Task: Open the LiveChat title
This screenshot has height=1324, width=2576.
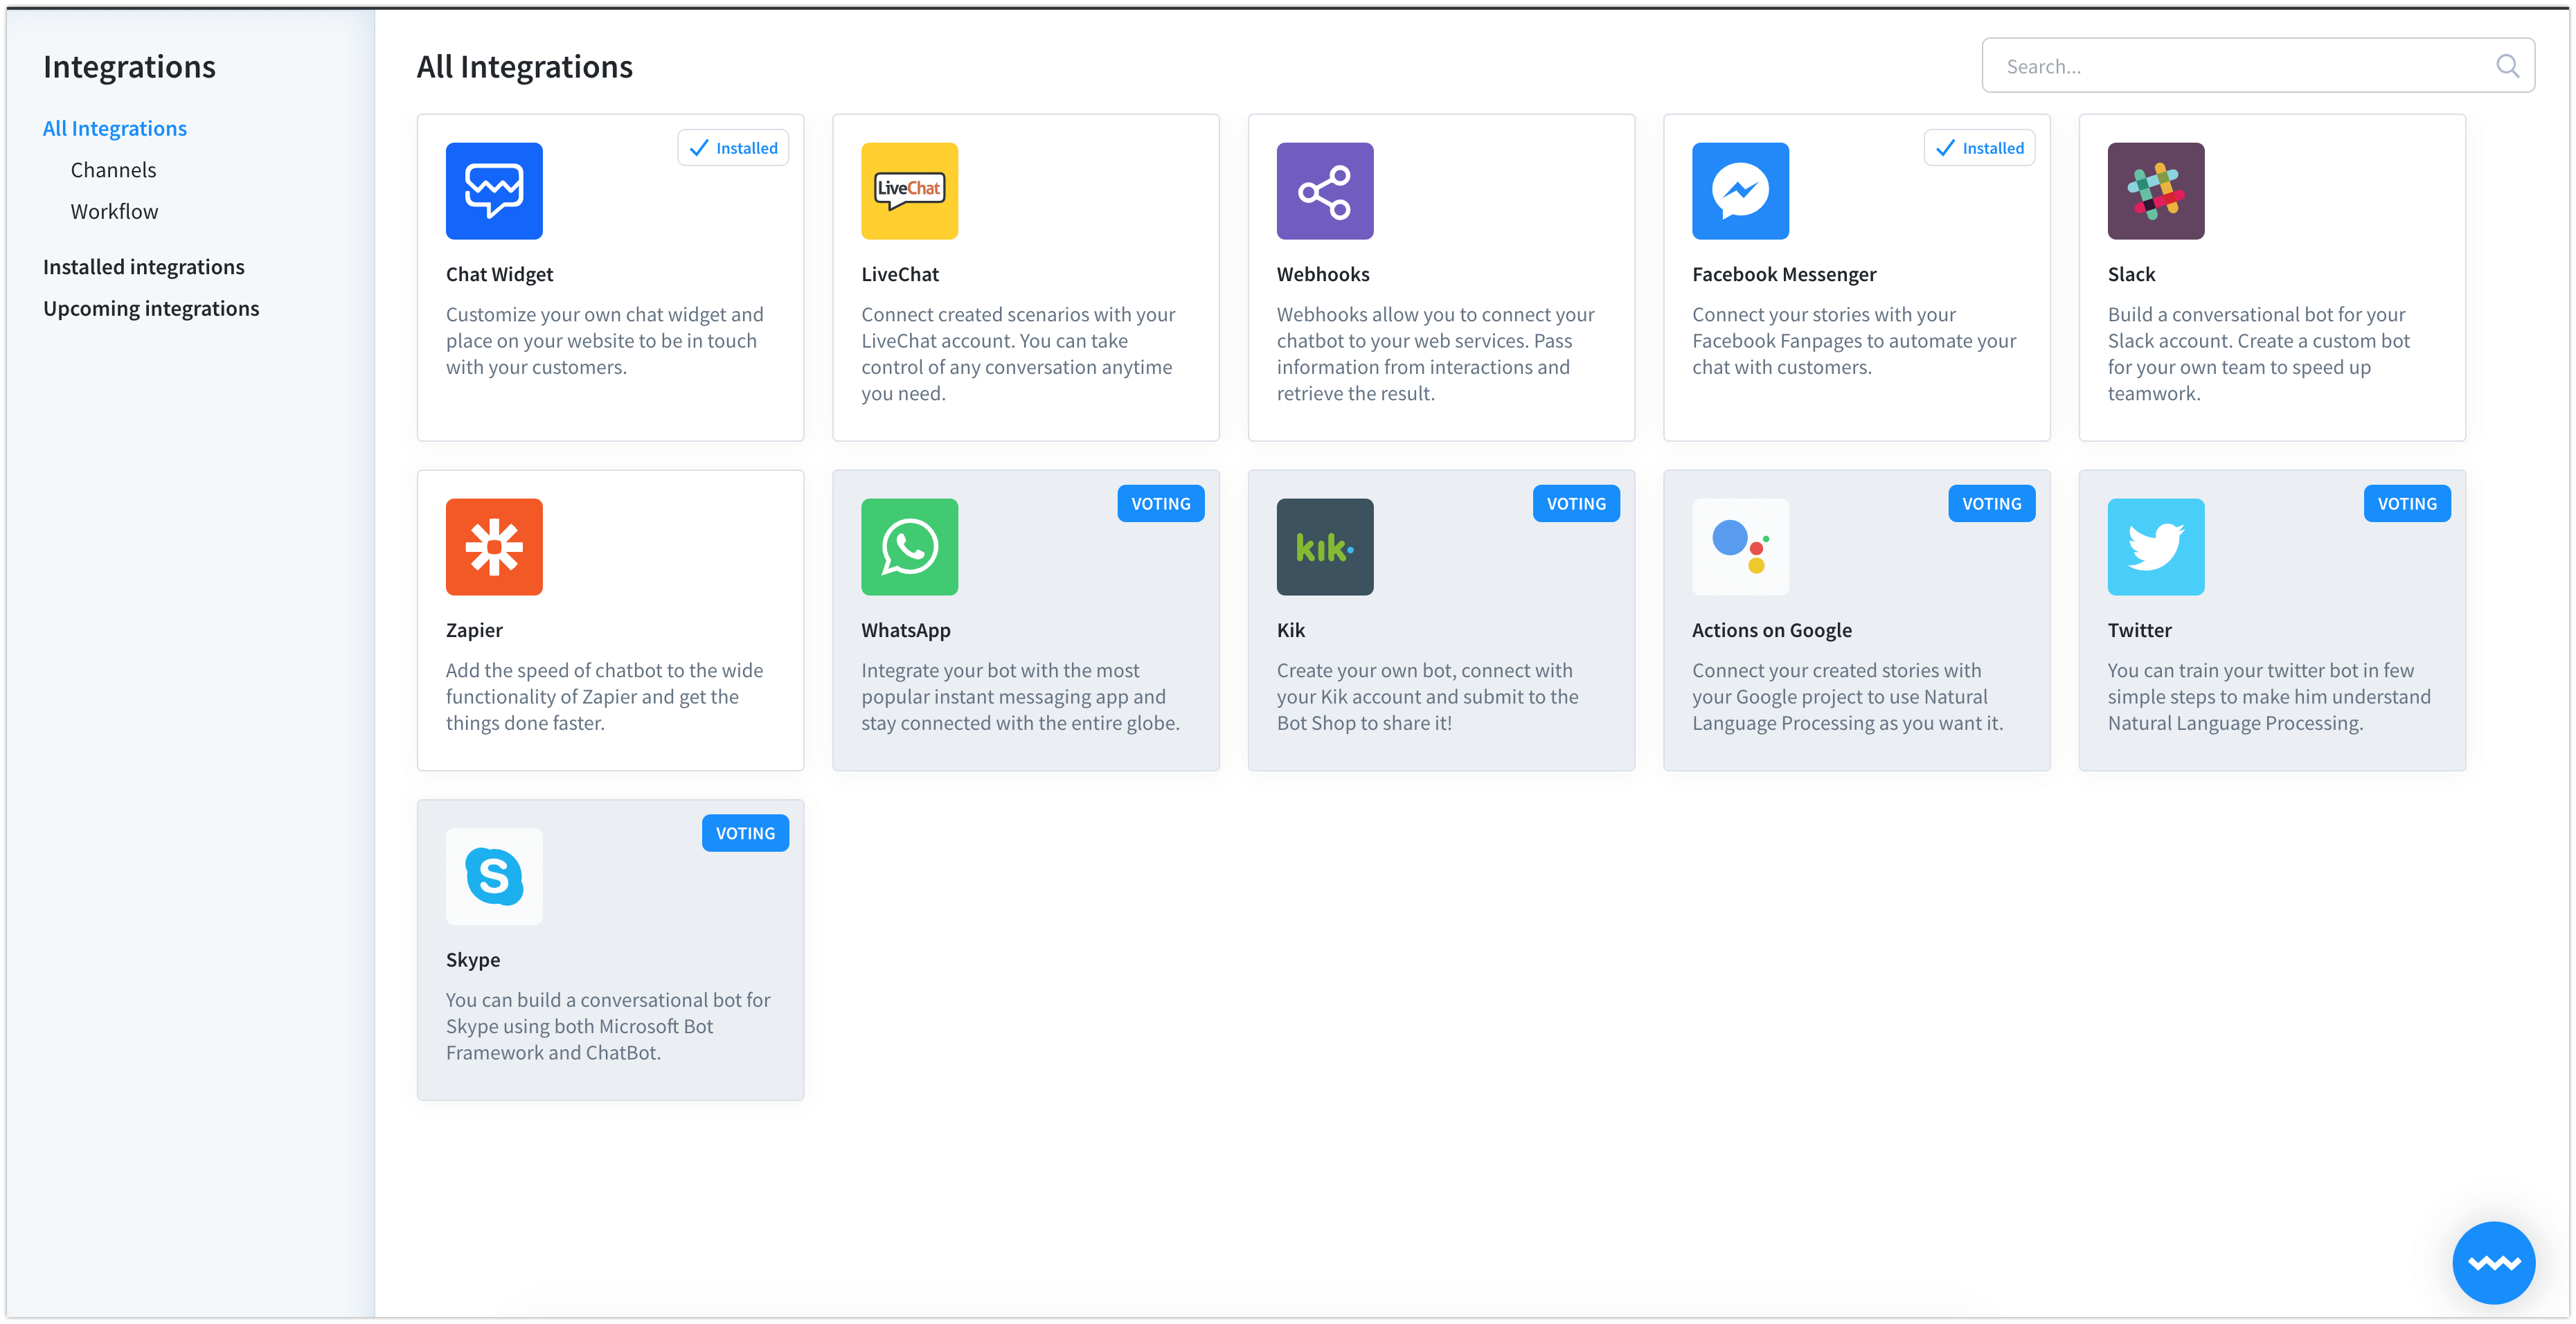Action: 900,274
